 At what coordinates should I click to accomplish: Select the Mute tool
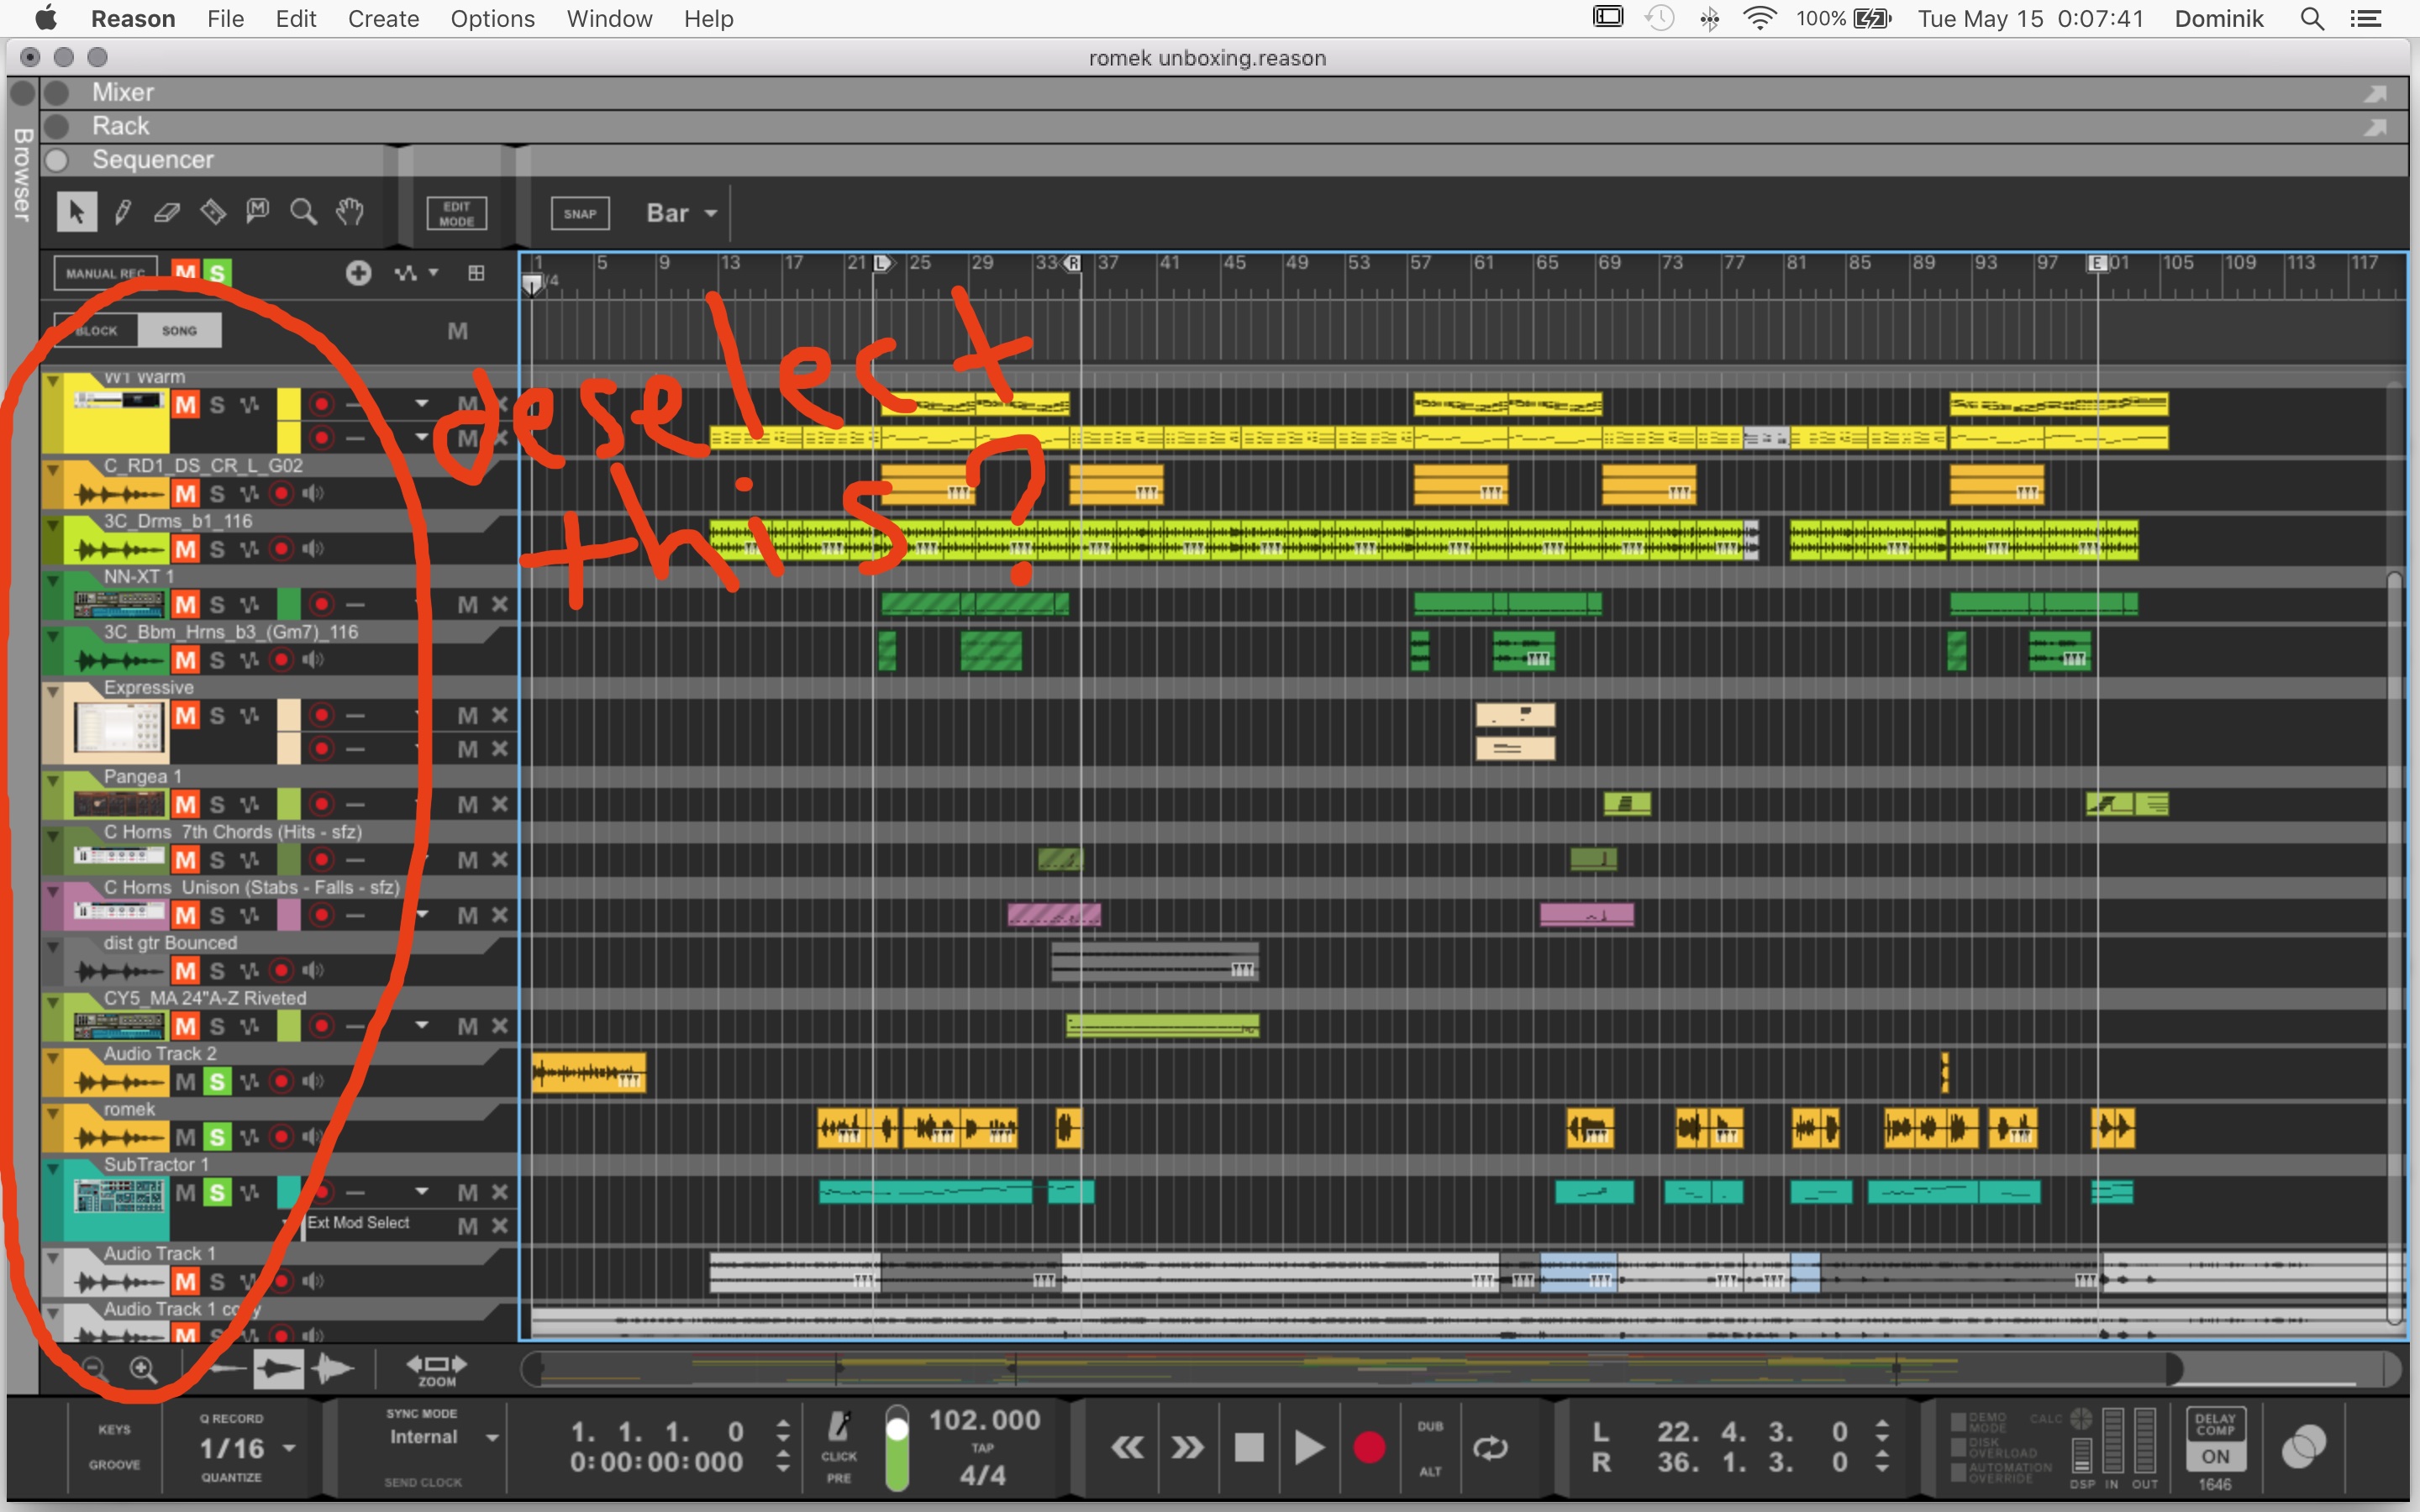tap(258, 211)
